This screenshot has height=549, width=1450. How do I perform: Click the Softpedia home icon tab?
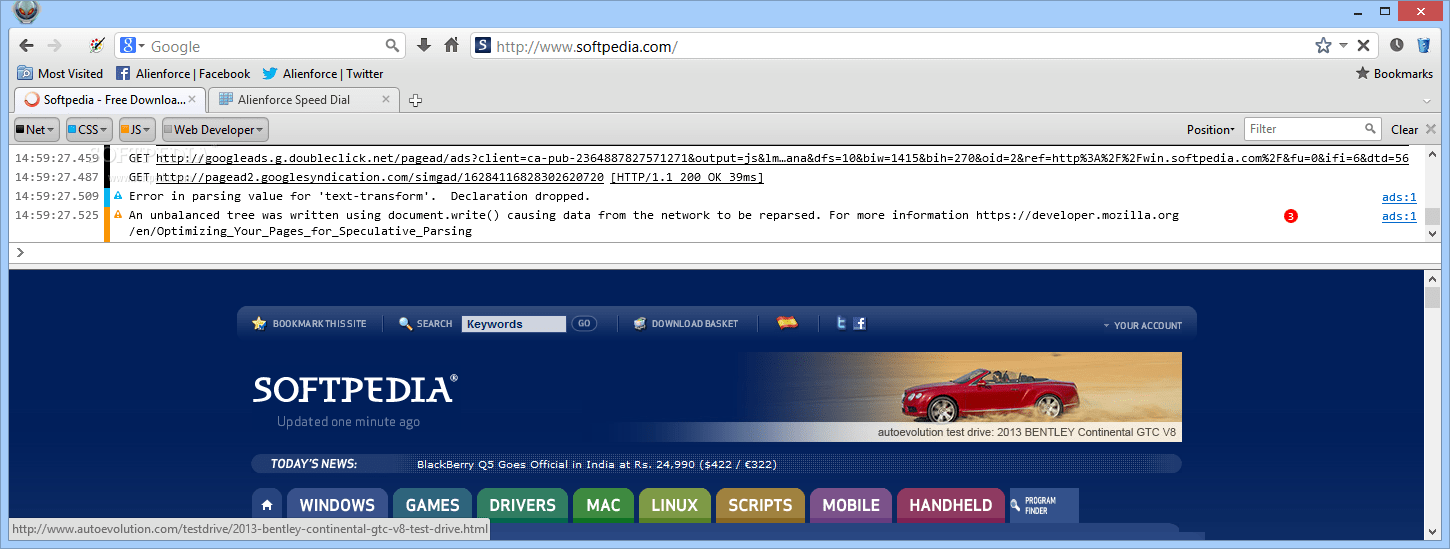click(267, 505)
